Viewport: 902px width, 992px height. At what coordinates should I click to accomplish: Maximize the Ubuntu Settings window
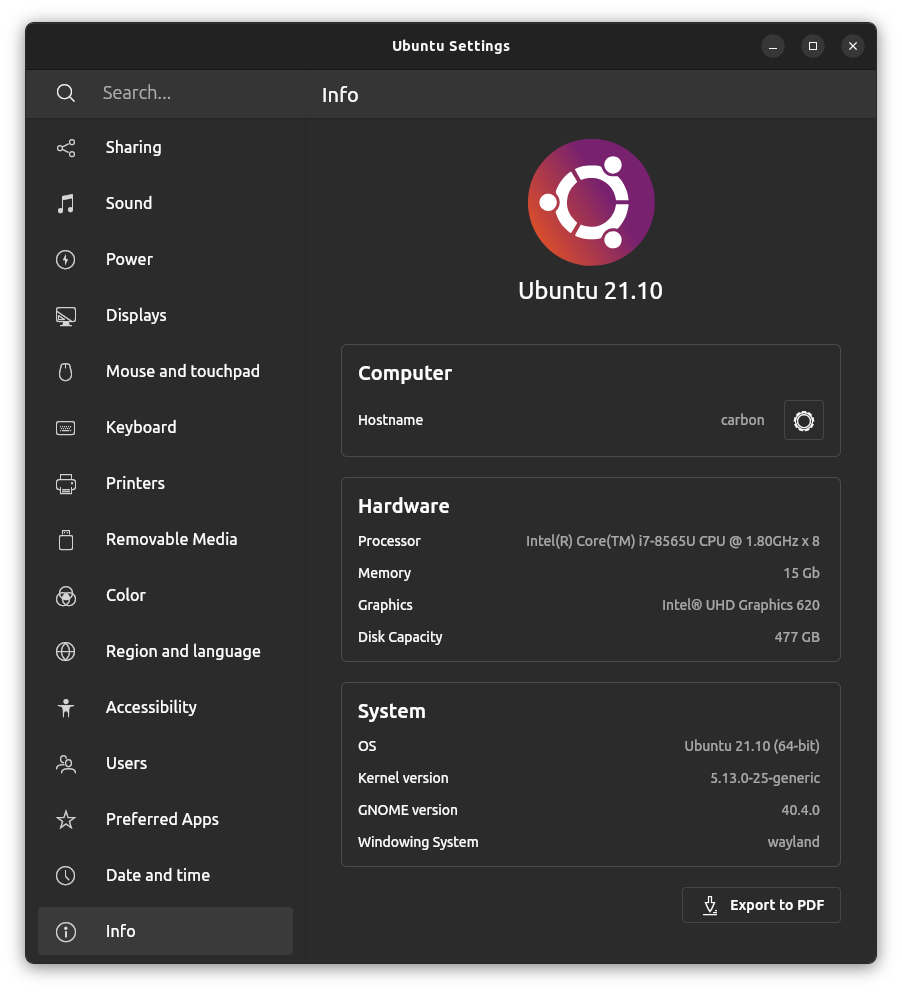[x=813, y=46]
